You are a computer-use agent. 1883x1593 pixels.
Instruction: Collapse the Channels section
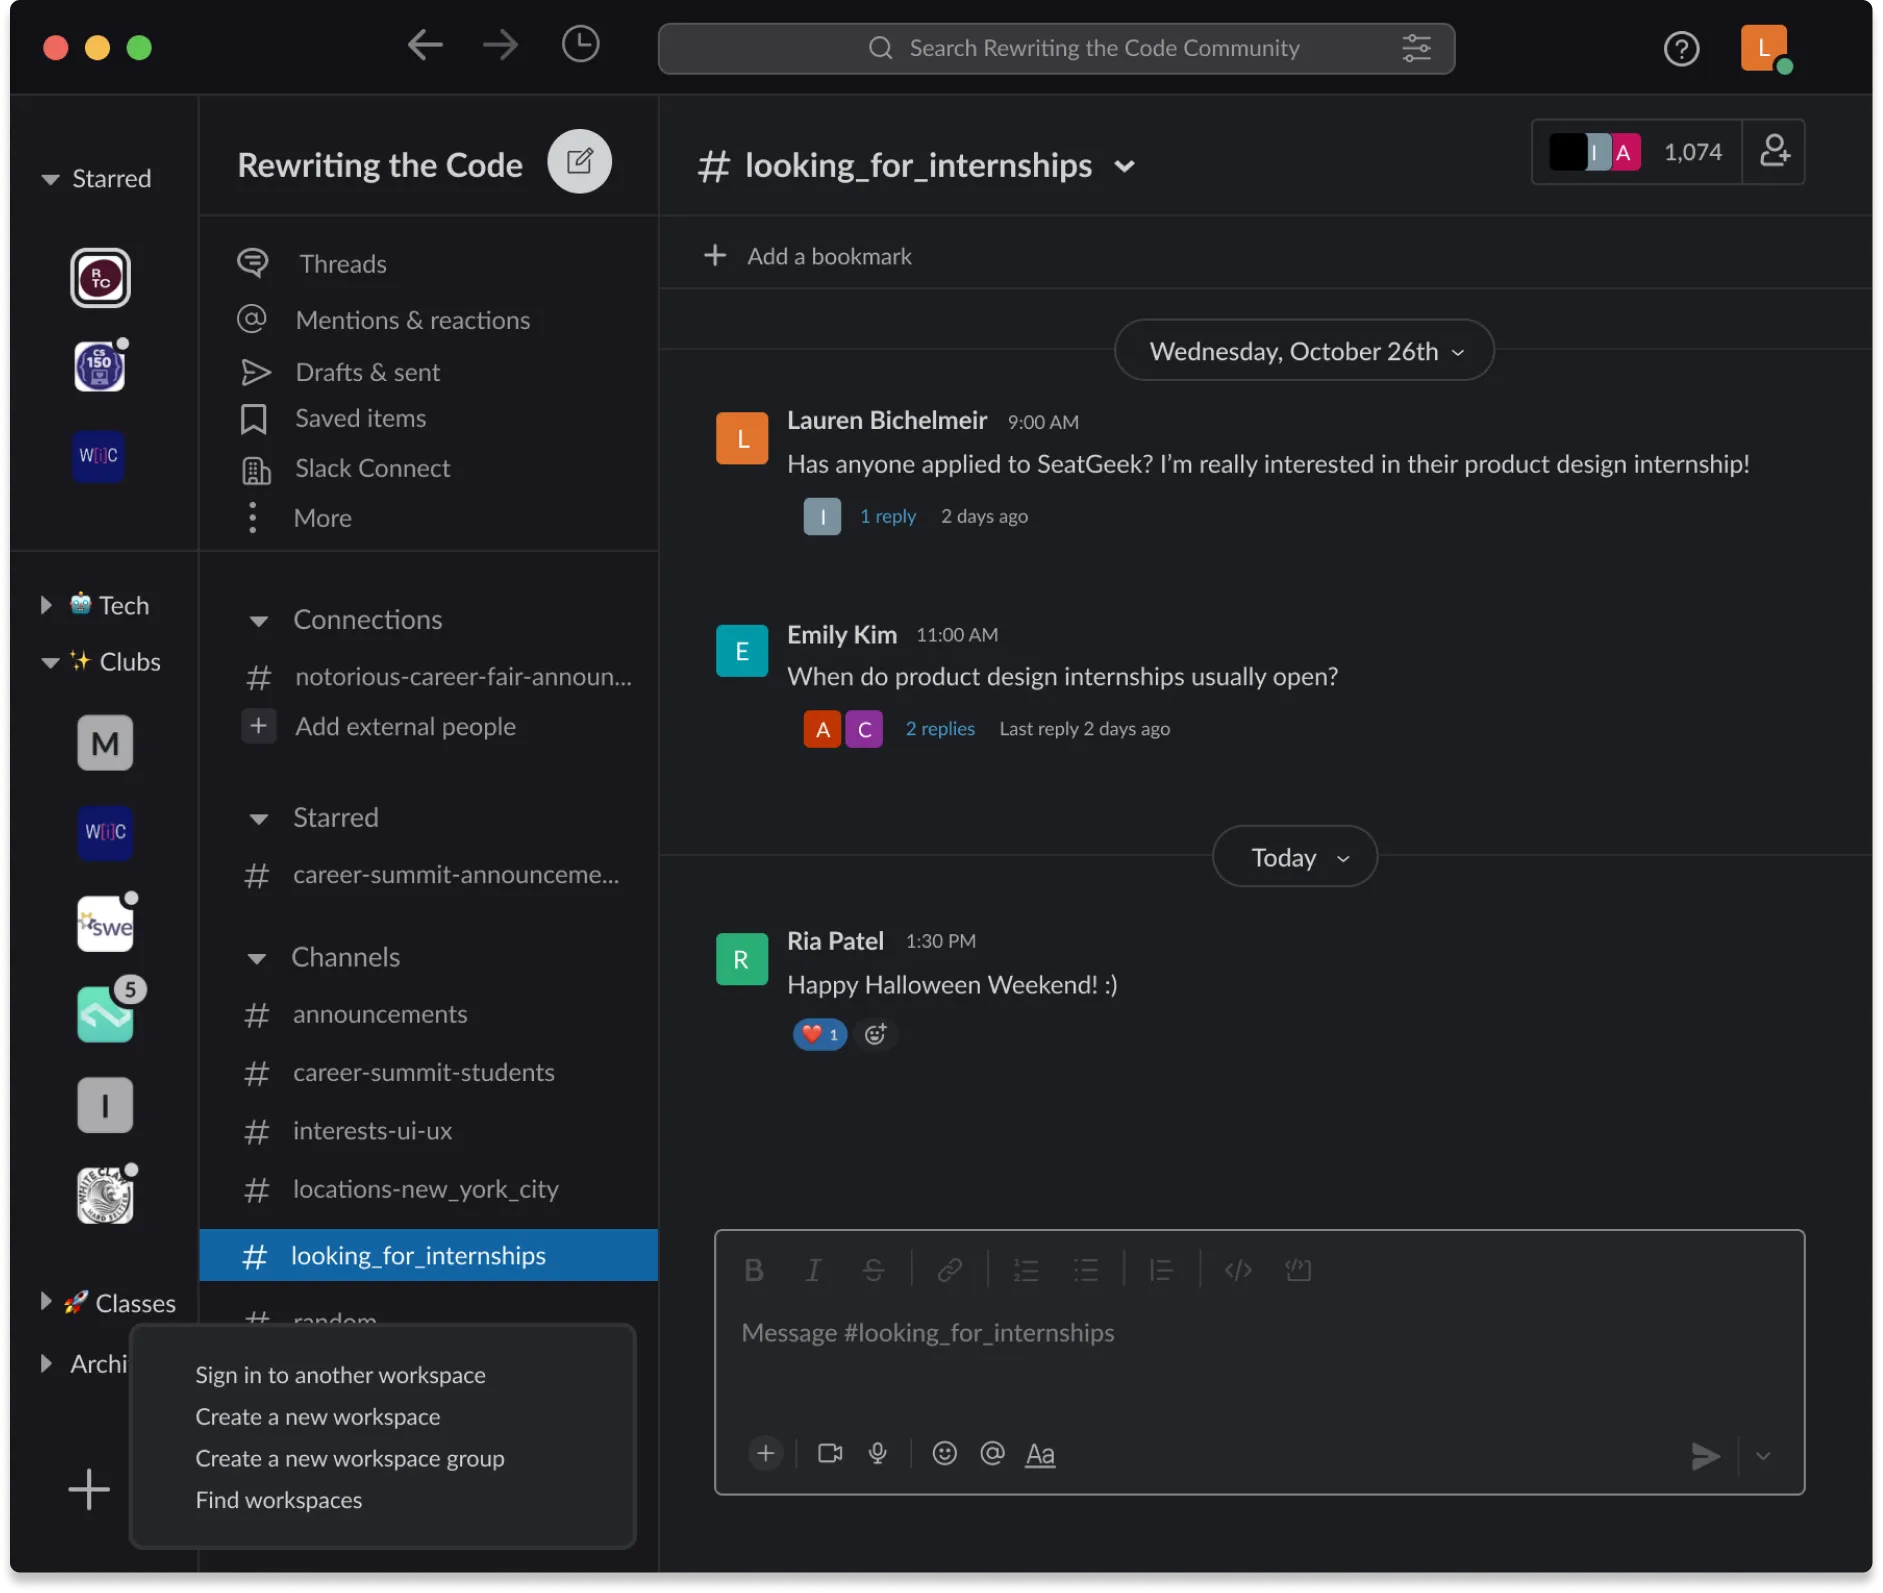pos(257,959)
